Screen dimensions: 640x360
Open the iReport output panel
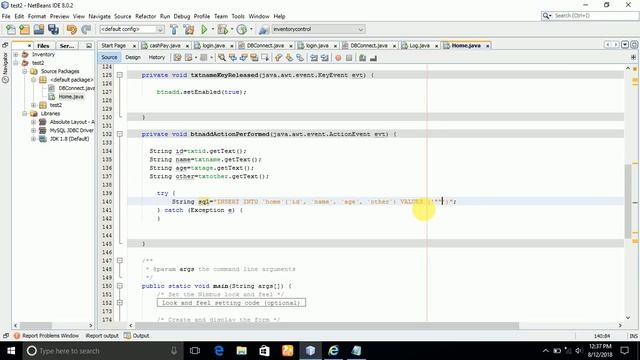[102, 336]
